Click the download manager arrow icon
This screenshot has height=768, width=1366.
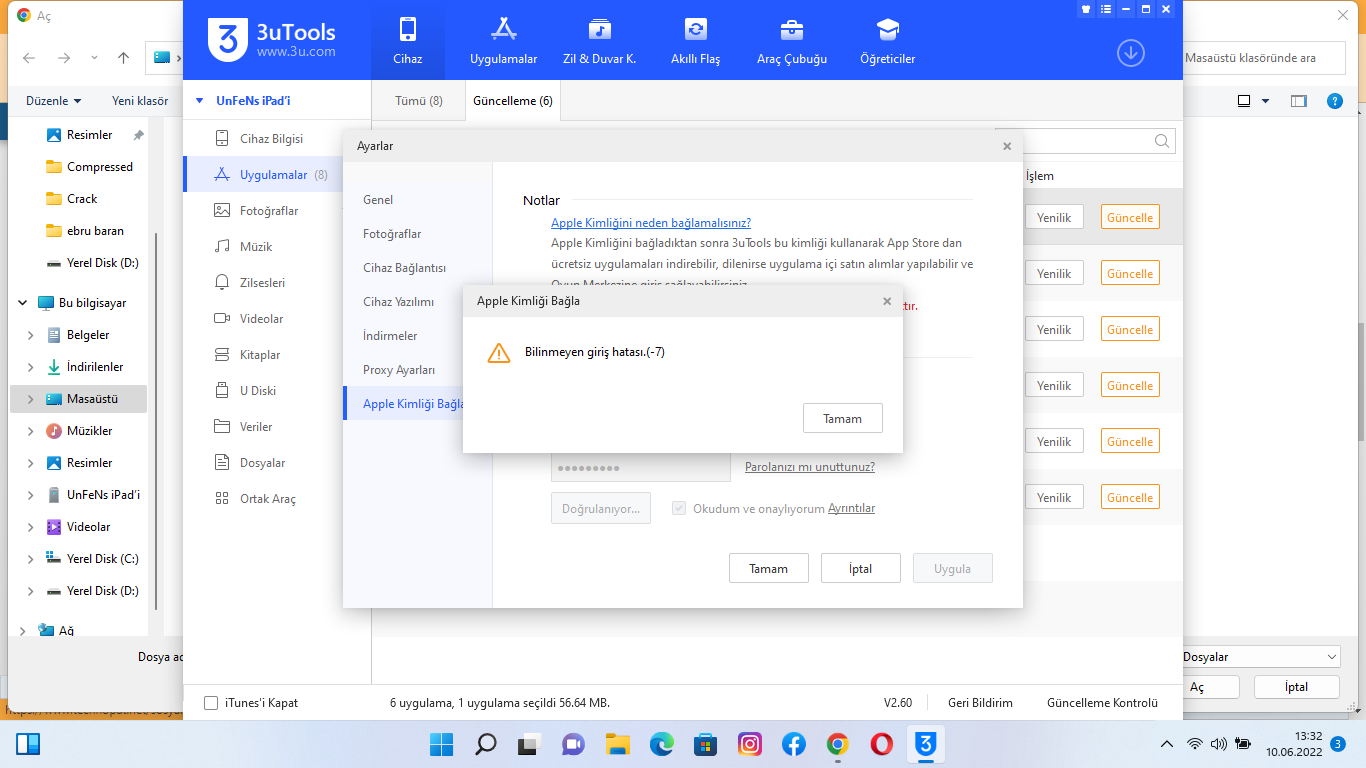[x=1130, y=53]
